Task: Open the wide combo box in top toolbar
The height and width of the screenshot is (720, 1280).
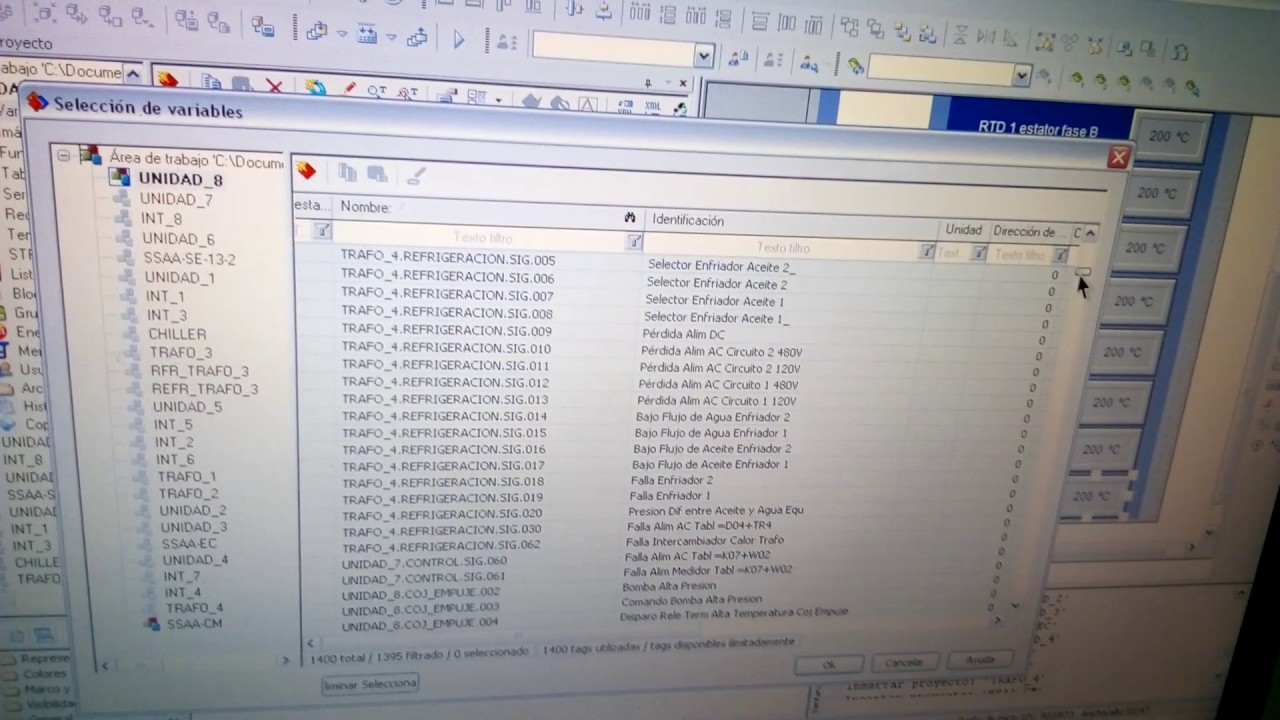Action: (703, 55)
